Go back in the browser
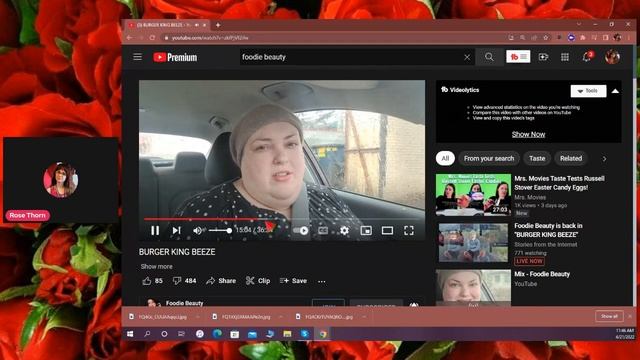The height and width of the screenshot is (360, 640). [x=129, y=38]
